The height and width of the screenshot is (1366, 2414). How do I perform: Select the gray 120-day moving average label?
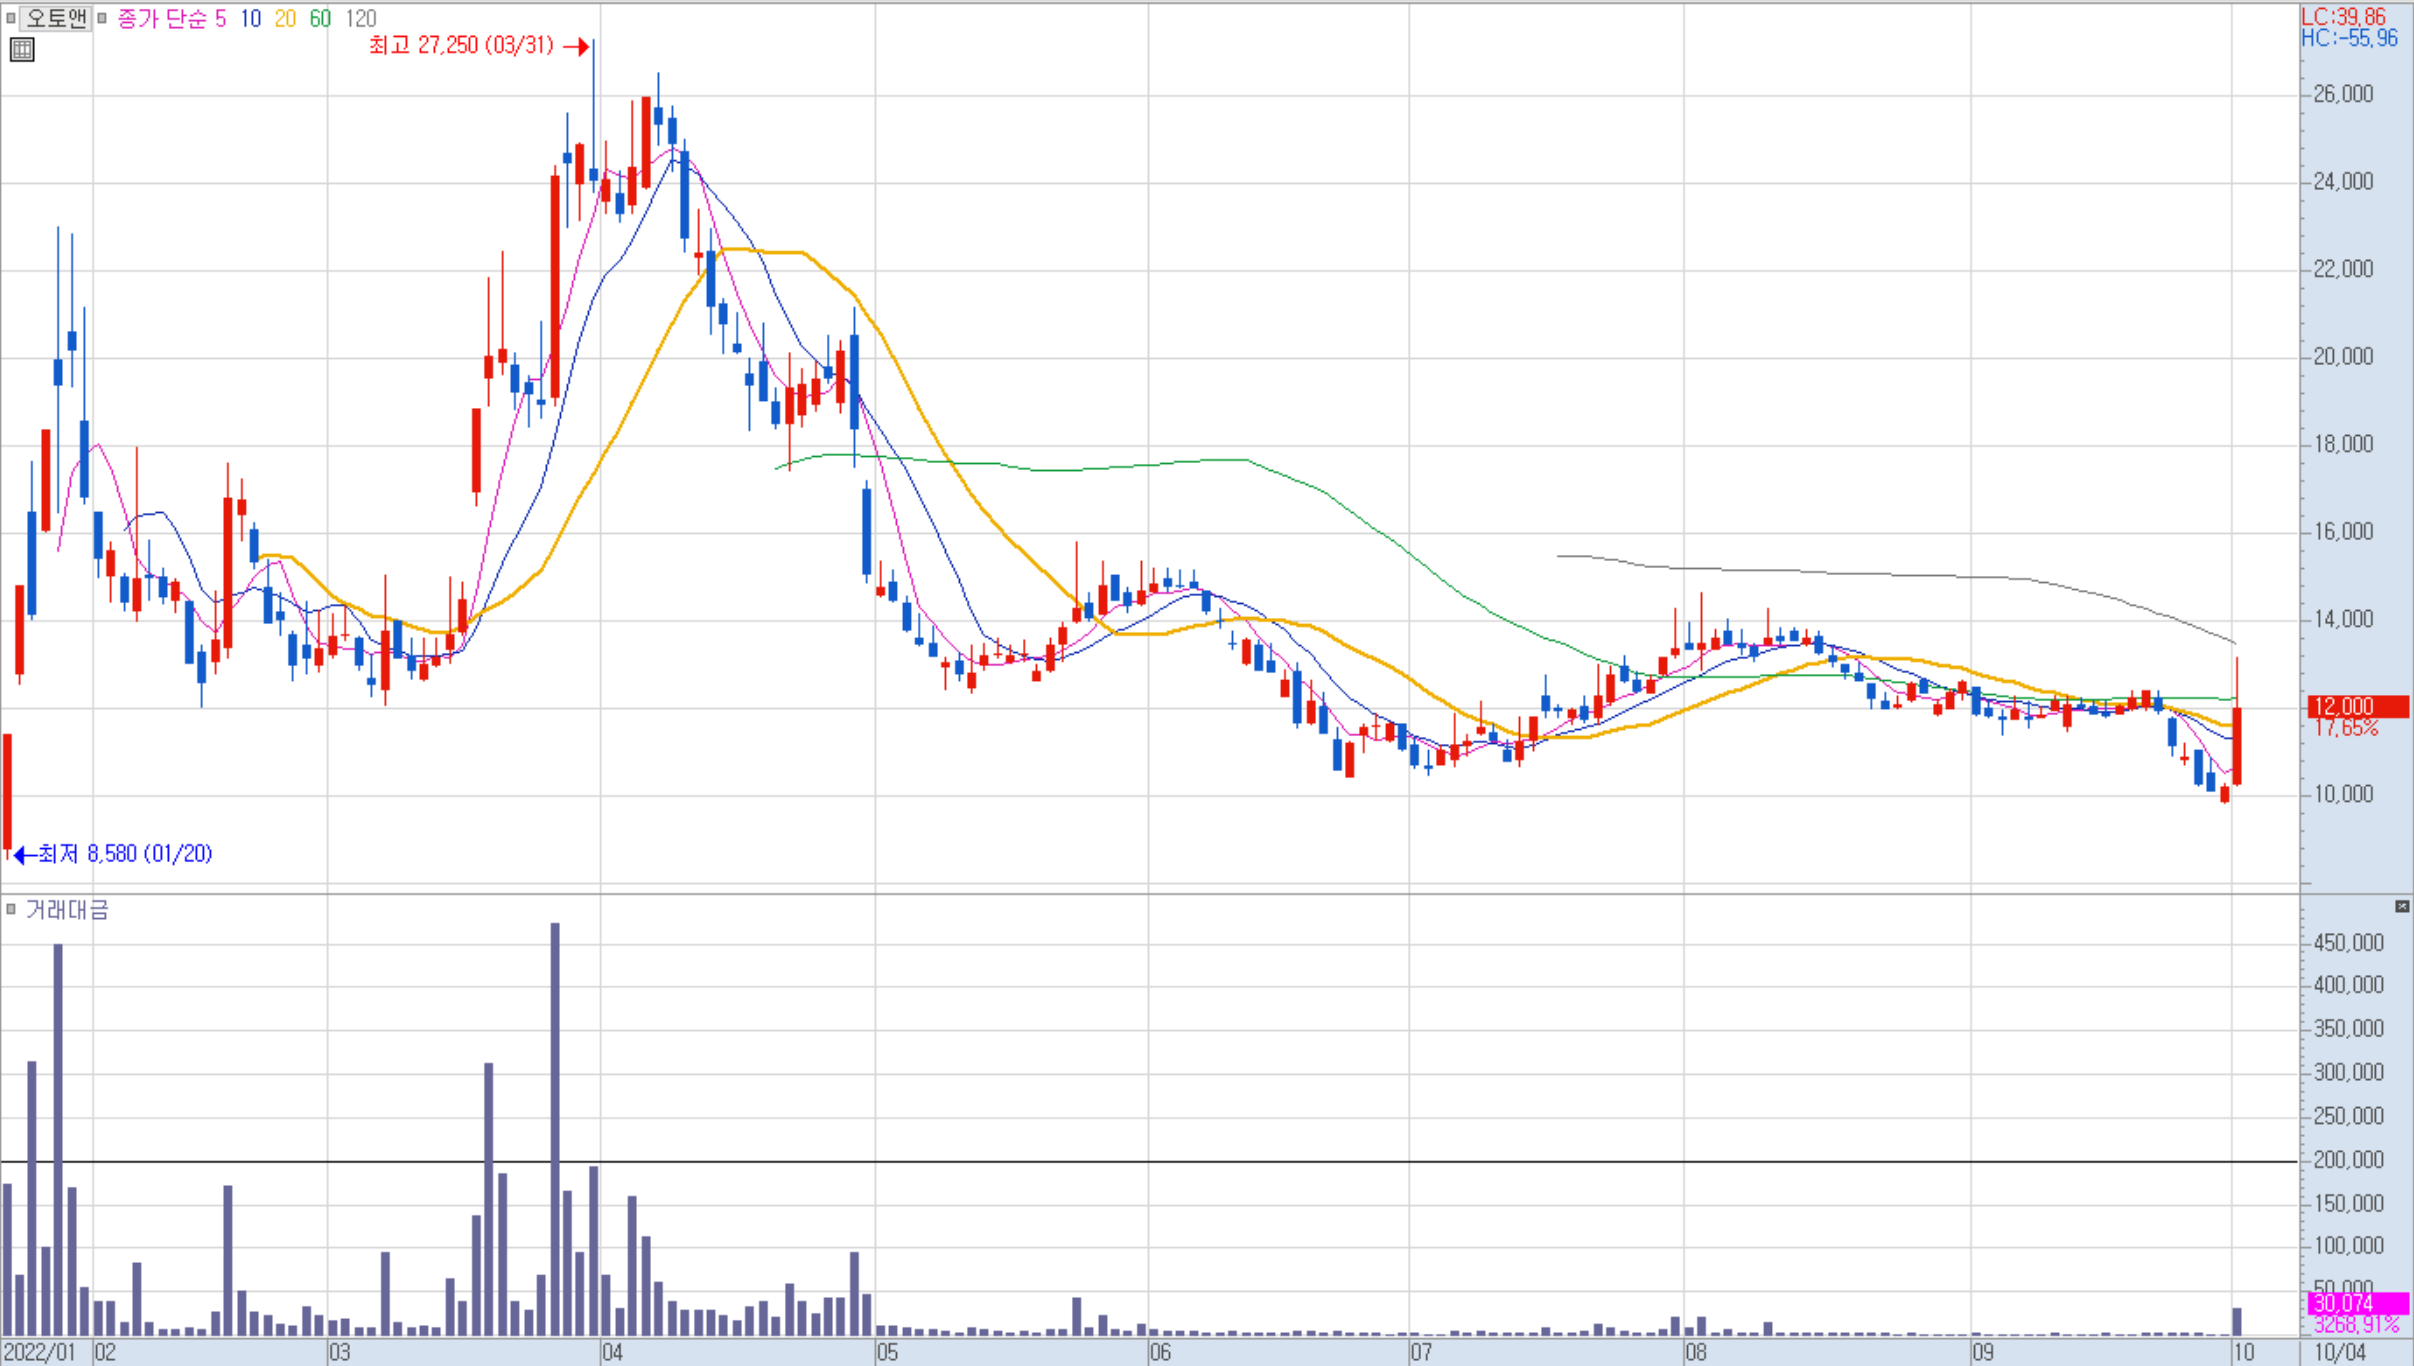coord(361,18)
